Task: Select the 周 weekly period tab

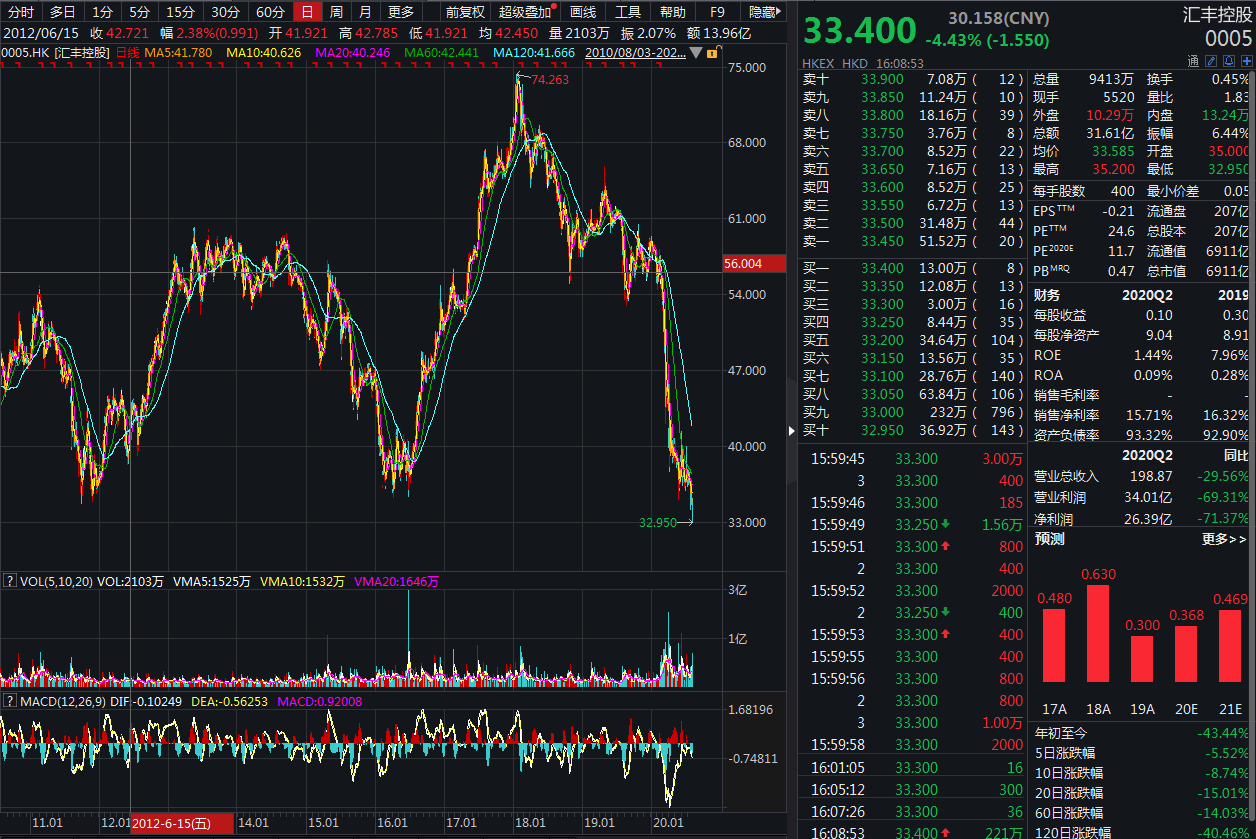Action: pyautogui.click(x=336, y=12)
